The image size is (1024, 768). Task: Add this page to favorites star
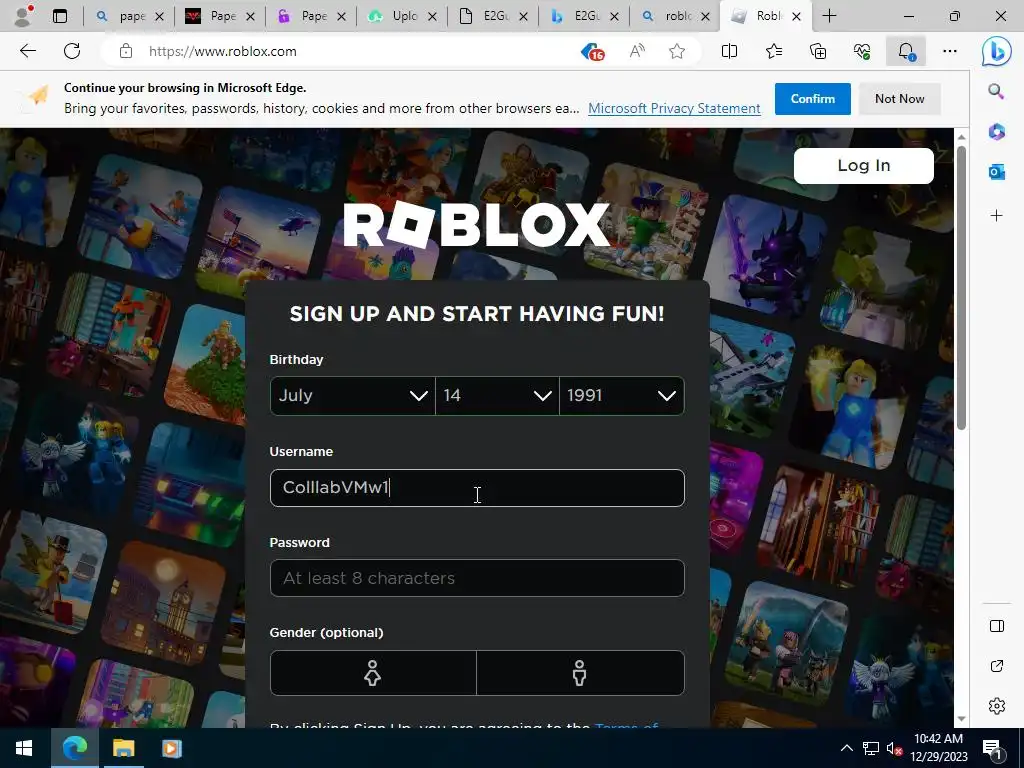[x=677, y=51]
